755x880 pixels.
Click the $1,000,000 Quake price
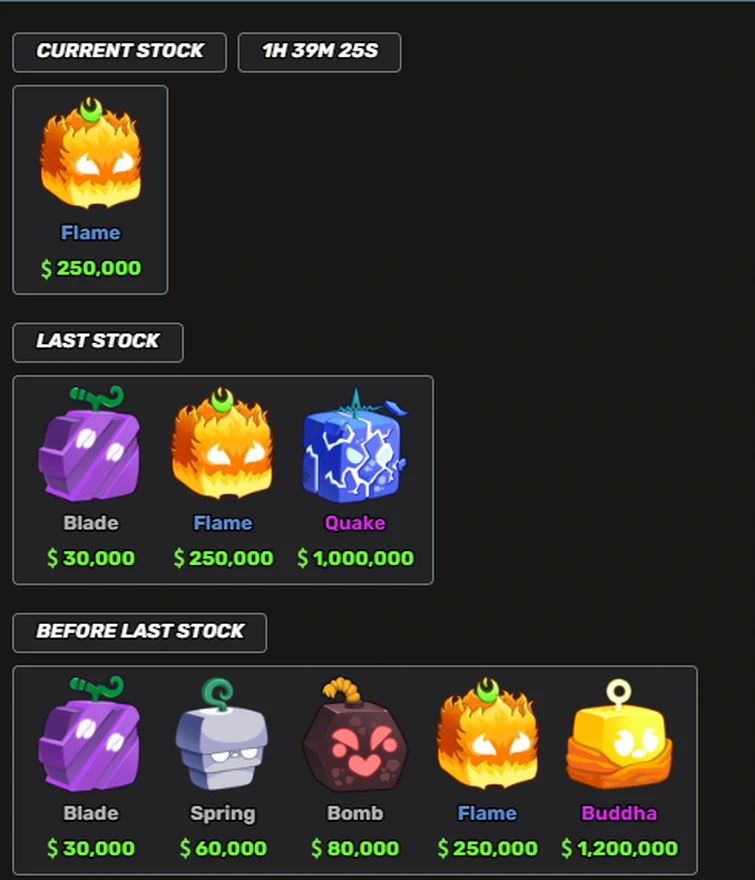pyautogui.click(x=355, y=558)
